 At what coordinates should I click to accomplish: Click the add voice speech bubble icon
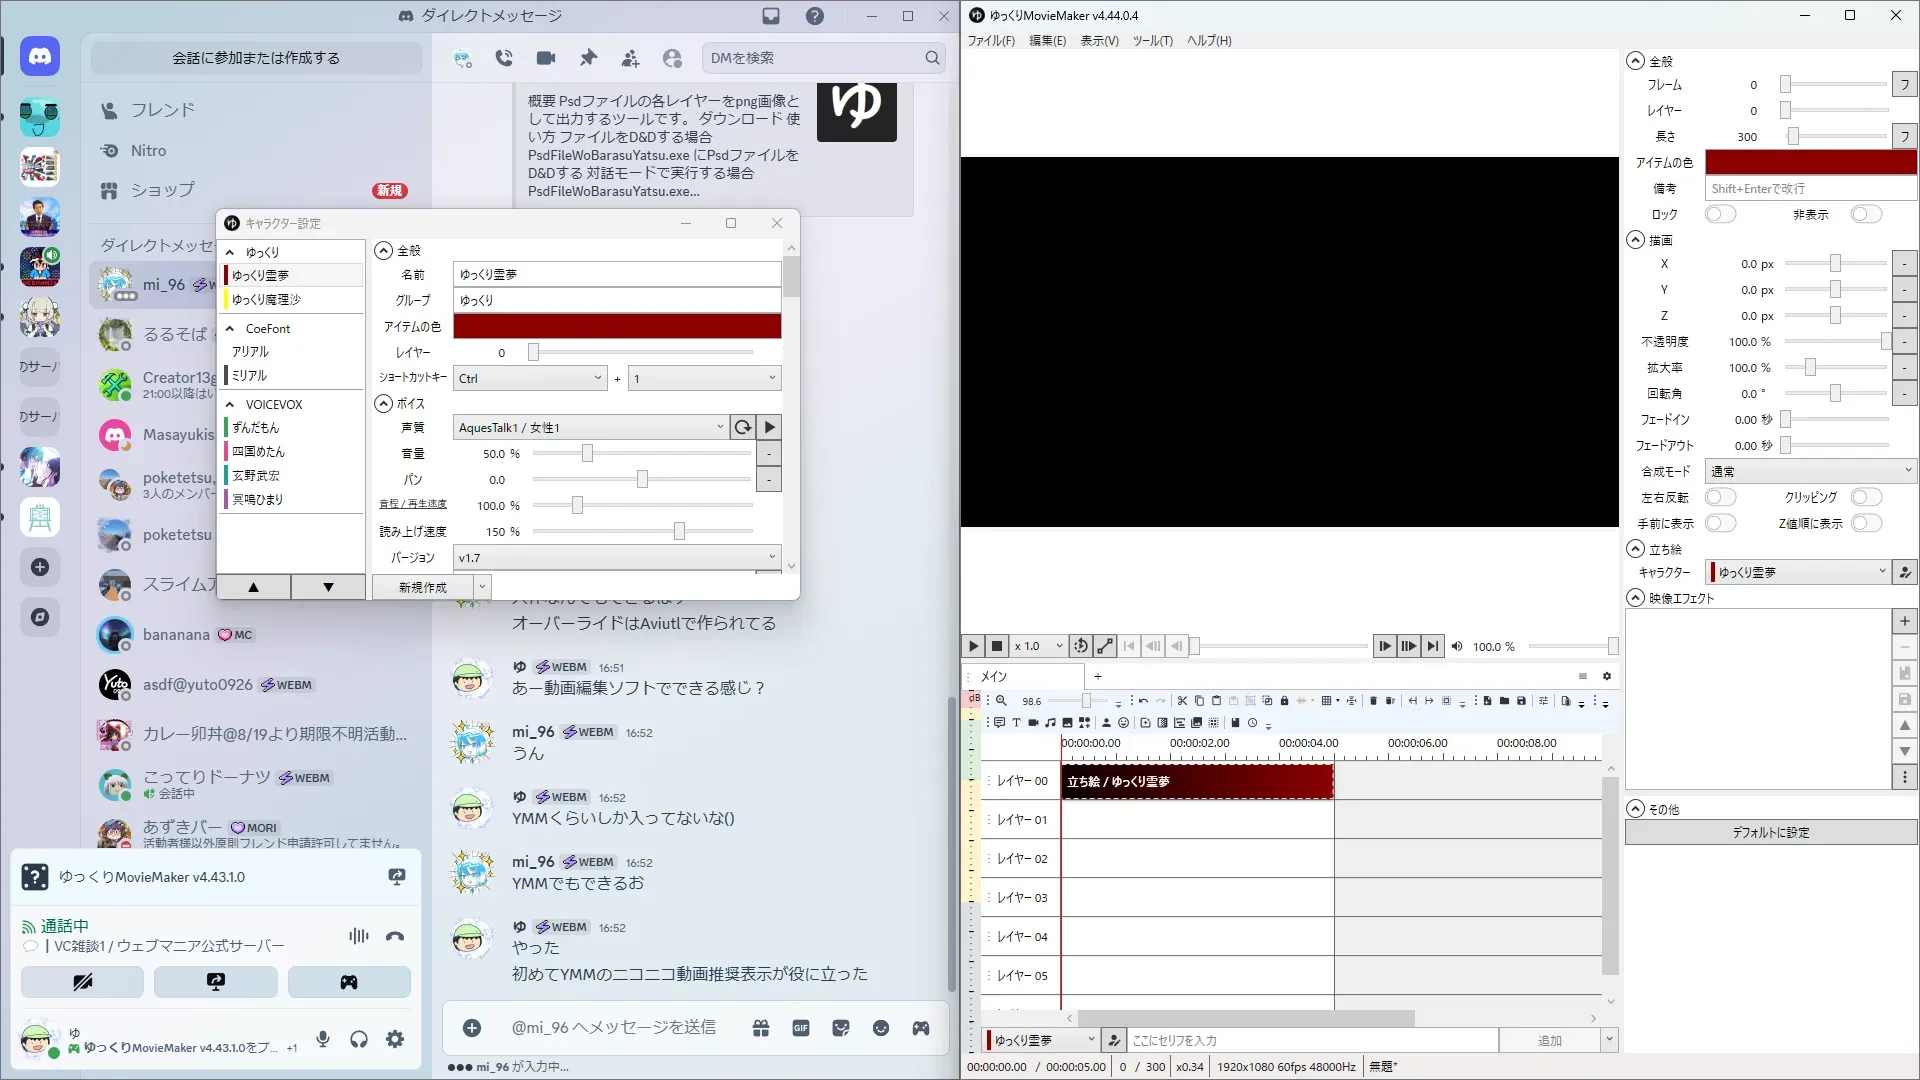pyautogui.click(x=999, y=722)
